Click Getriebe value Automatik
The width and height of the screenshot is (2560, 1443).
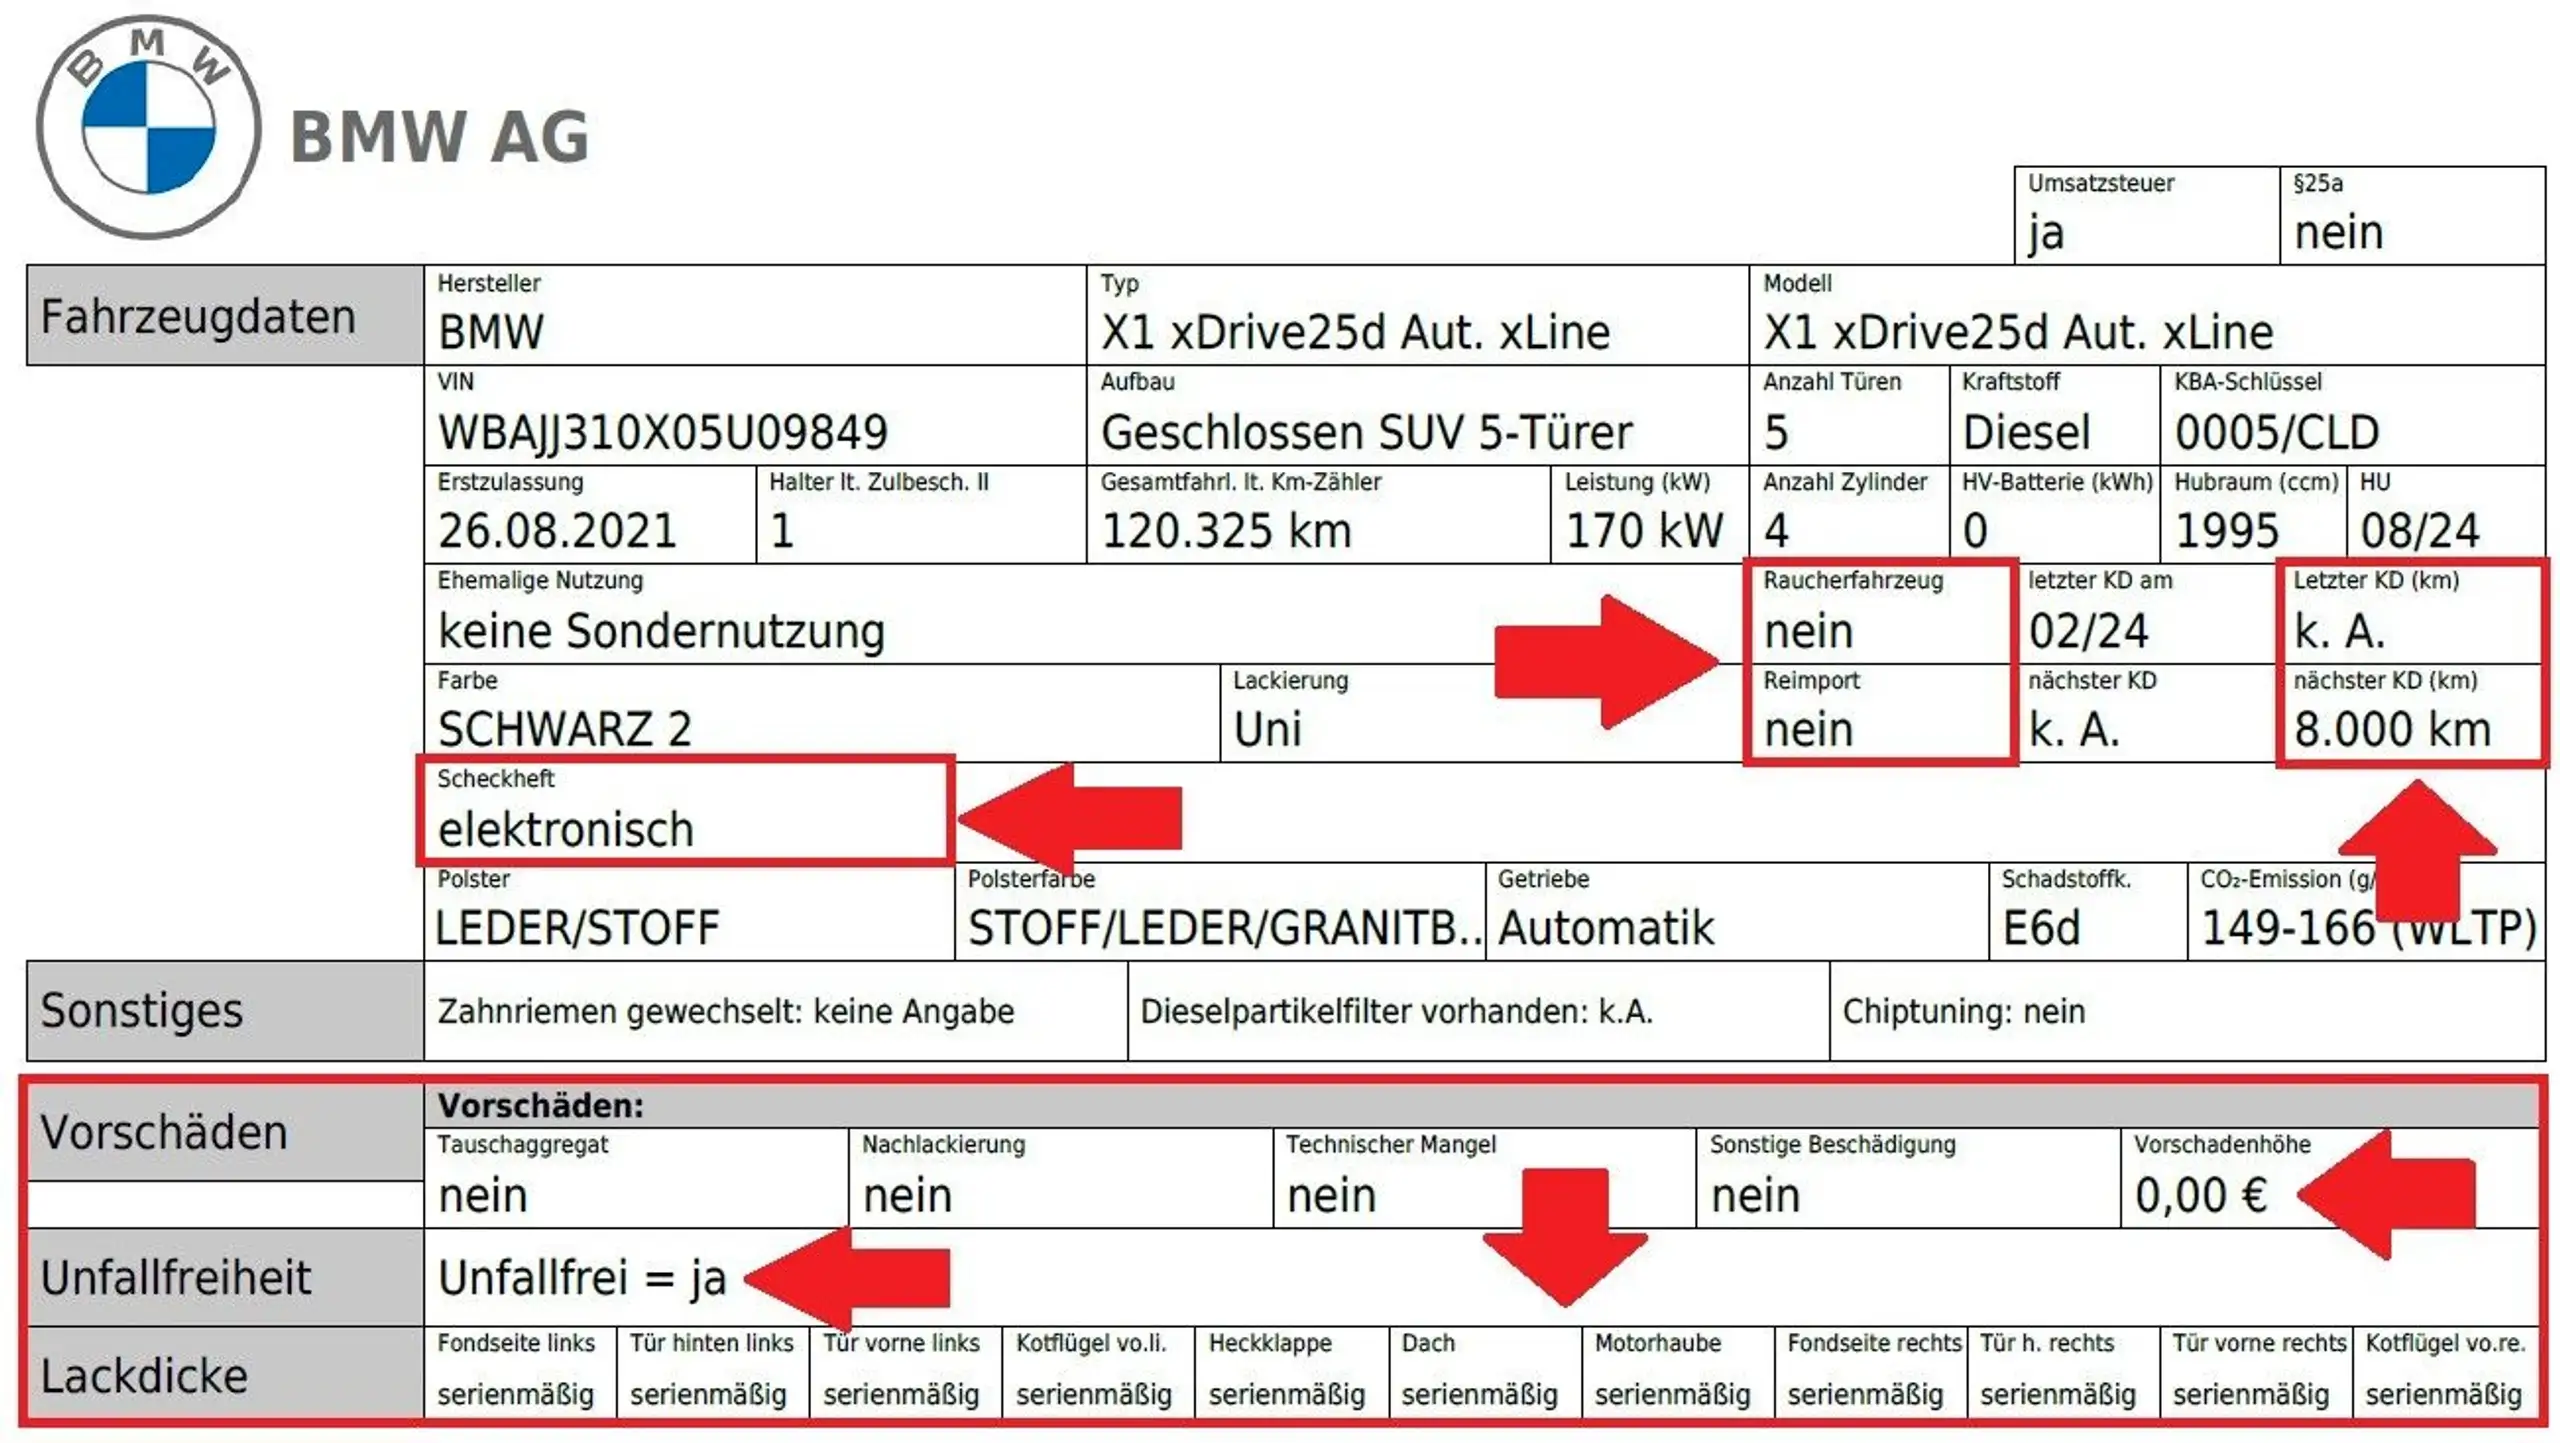[x=1606, y=928]
